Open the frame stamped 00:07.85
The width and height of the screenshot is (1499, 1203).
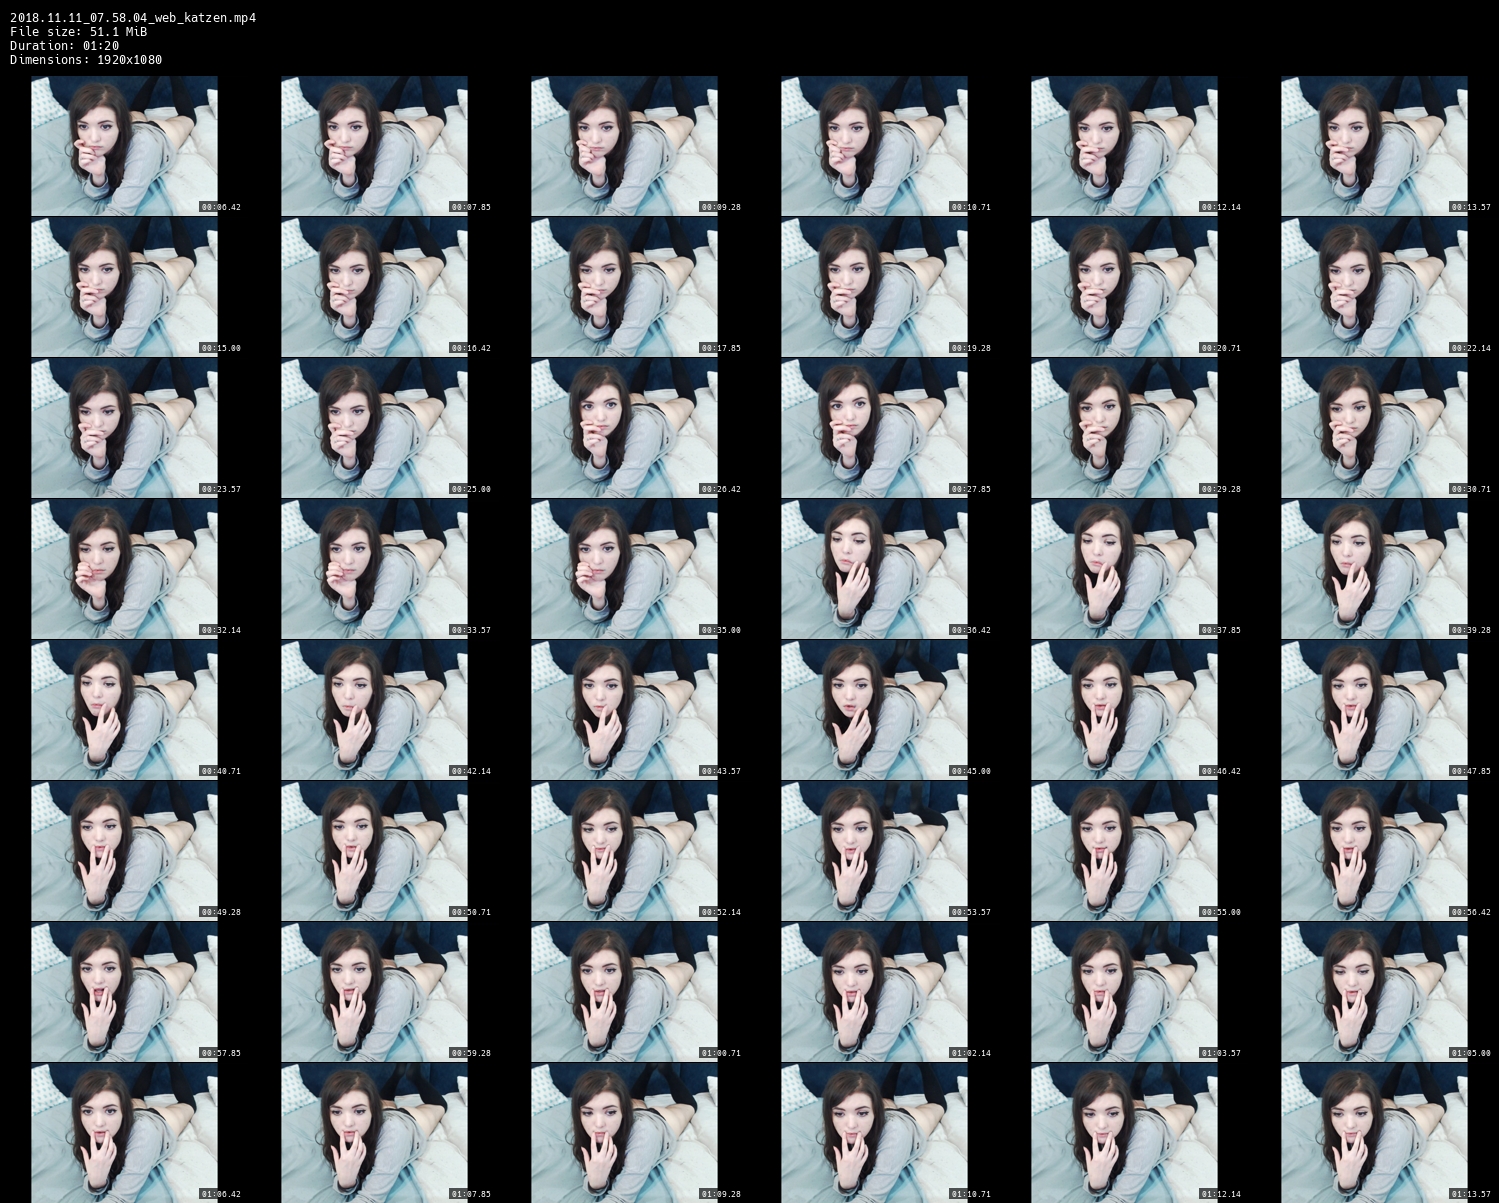click(375, 146)
